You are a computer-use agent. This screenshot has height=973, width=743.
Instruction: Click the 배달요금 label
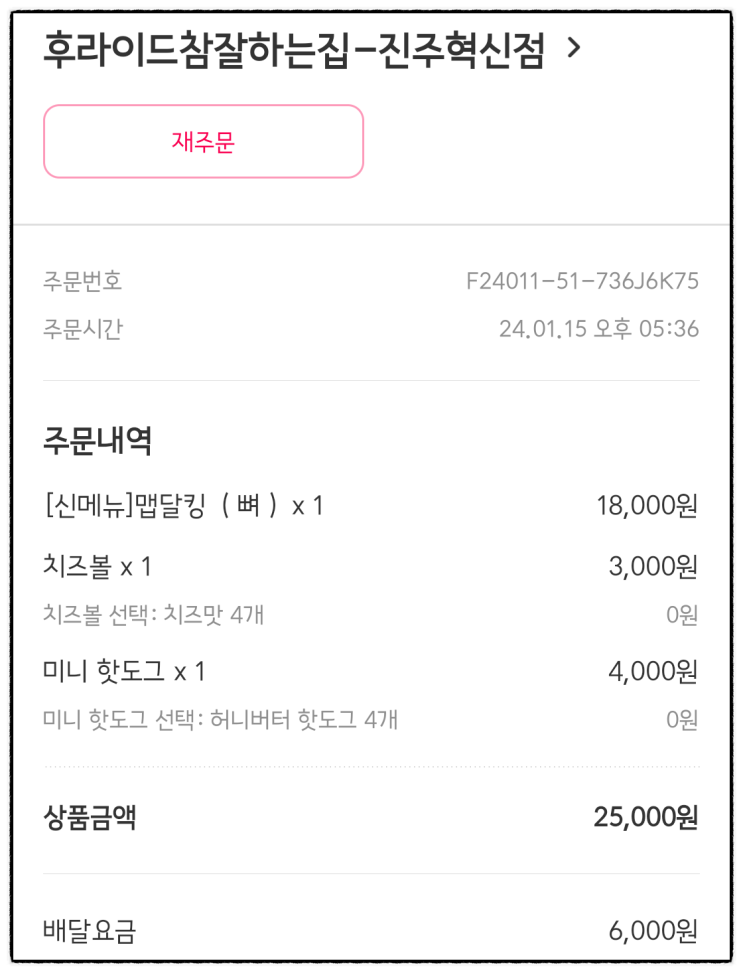[x=90, y=932]
